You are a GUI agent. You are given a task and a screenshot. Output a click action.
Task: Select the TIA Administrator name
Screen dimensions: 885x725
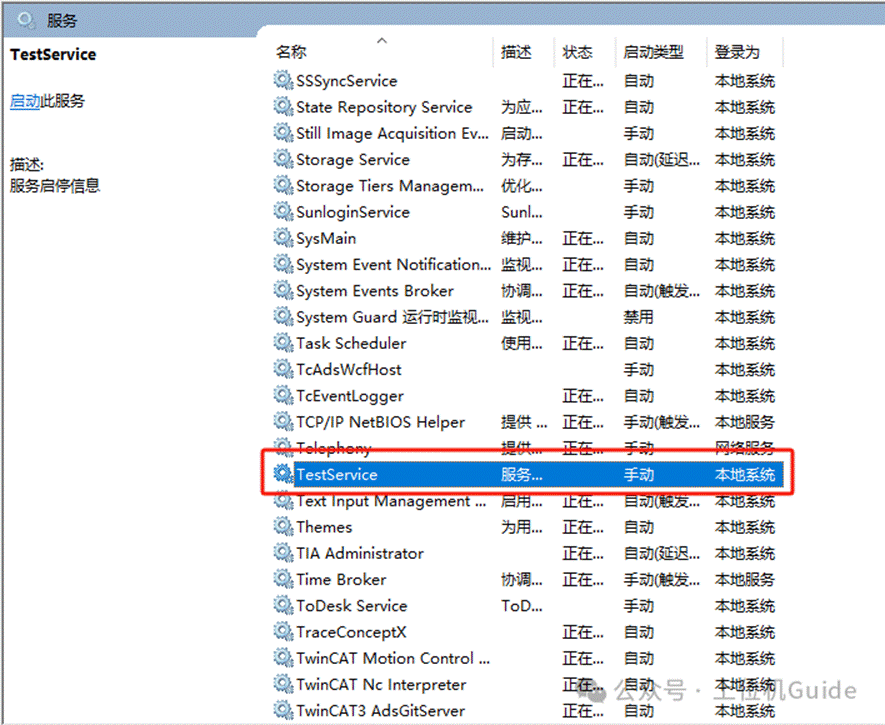tap(360, 553)
